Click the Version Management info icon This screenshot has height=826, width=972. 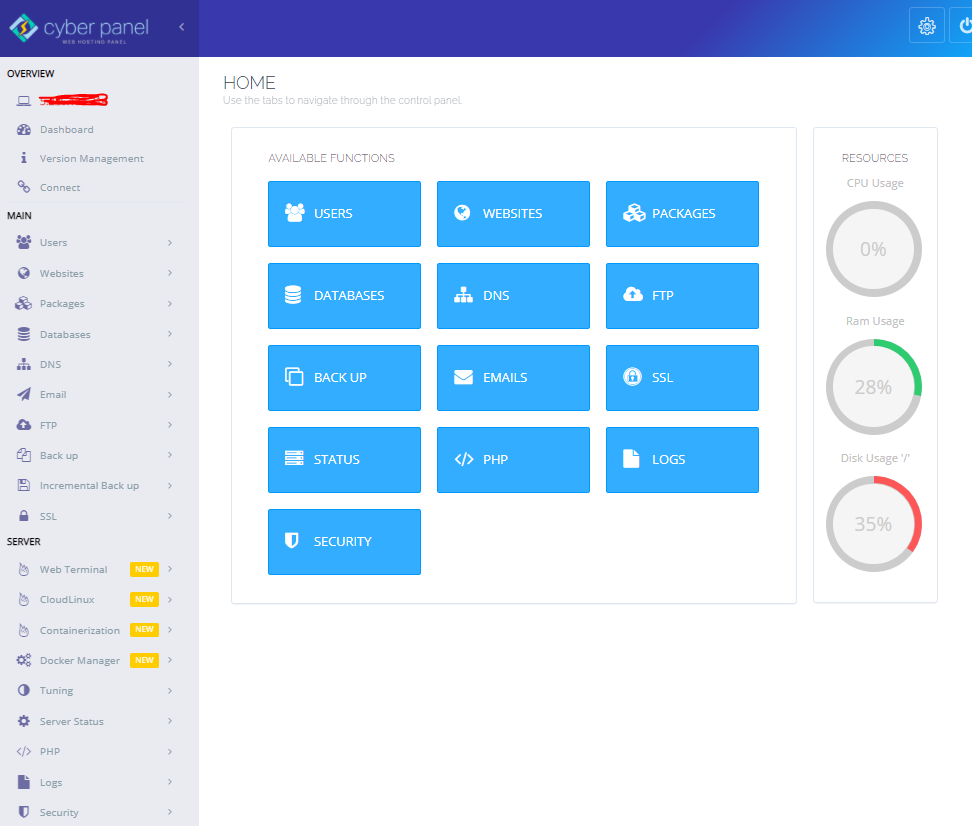[x=24, y=158]
